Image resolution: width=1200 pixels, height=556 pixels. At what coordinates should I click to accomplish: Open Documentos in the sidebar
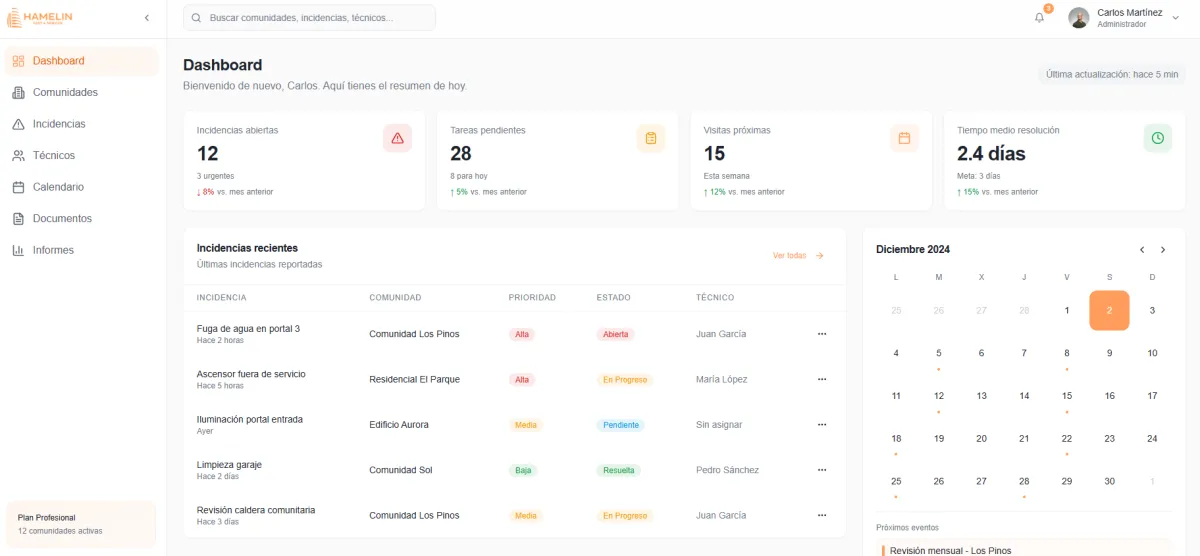(x=82, y=218)
